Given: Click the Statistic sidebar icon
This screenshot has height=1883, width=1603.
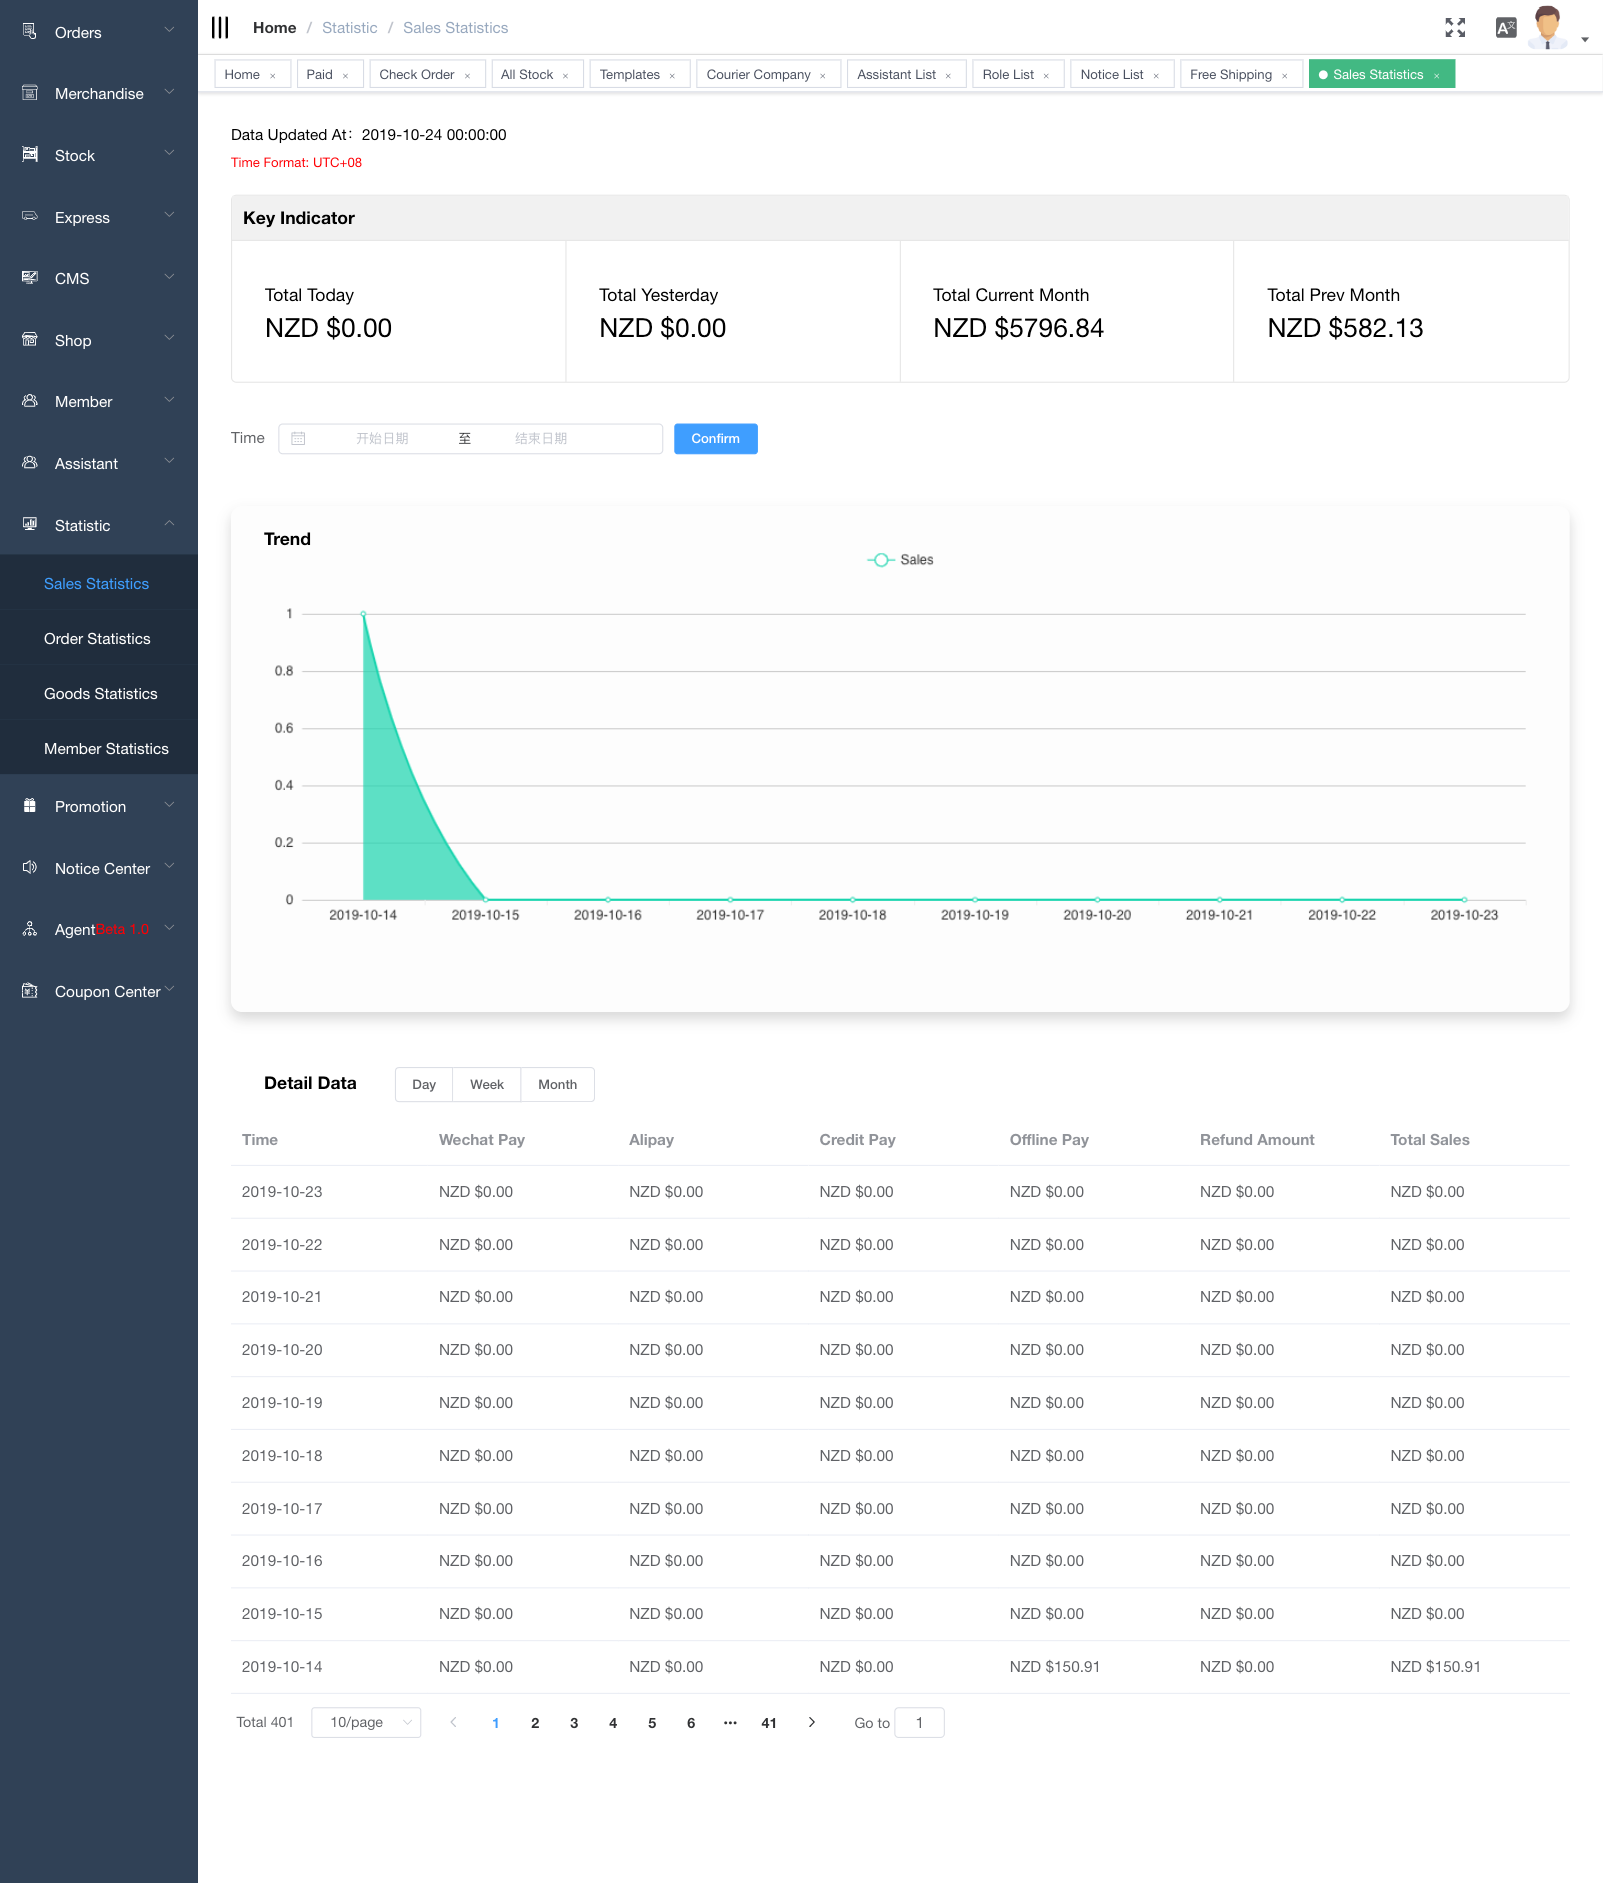Looking at the screenshot, I should [x=30, y=524].
